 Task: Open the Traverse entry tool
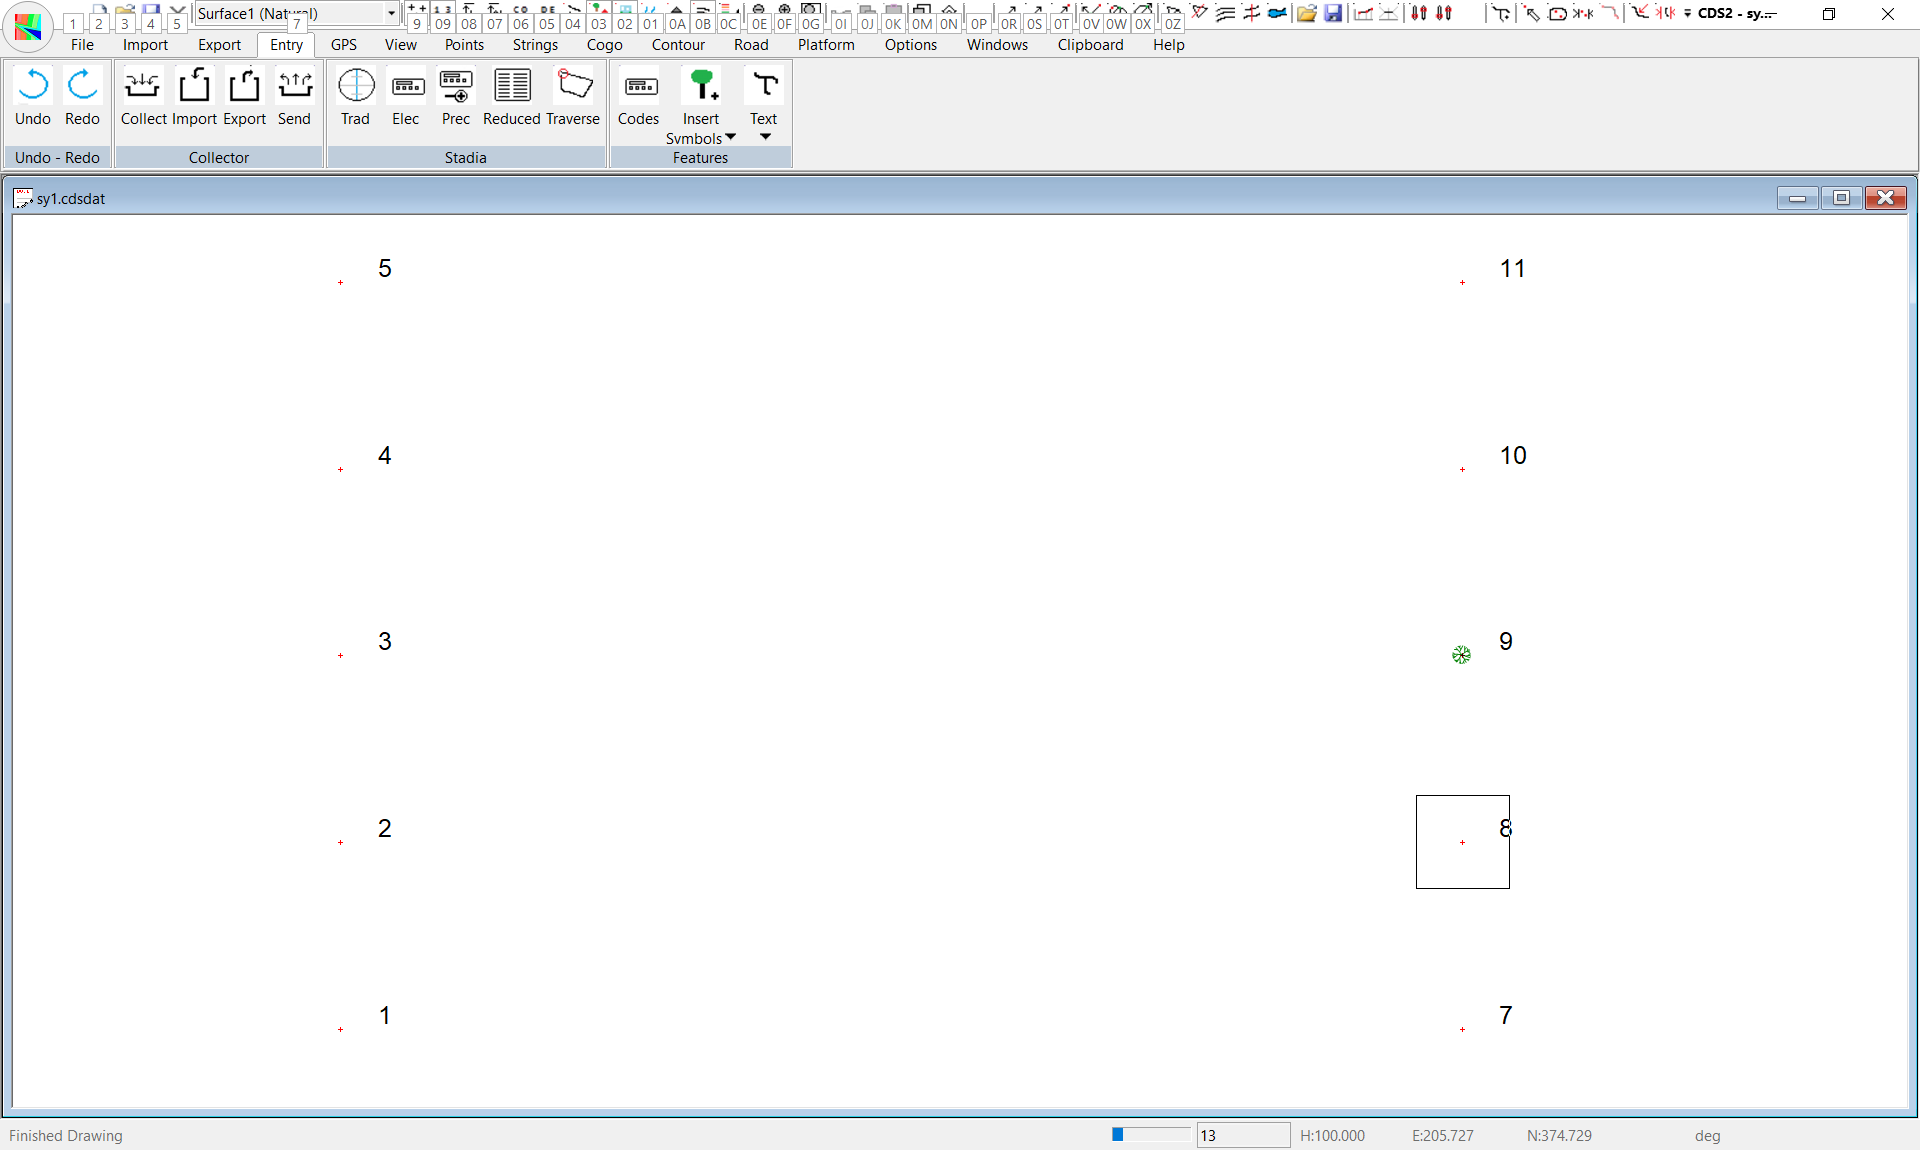tap(574, 87)
